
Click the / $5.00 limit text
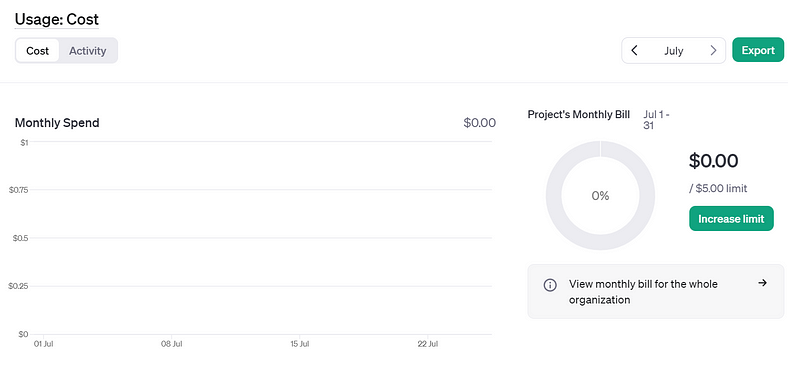(x=718, y=189)
